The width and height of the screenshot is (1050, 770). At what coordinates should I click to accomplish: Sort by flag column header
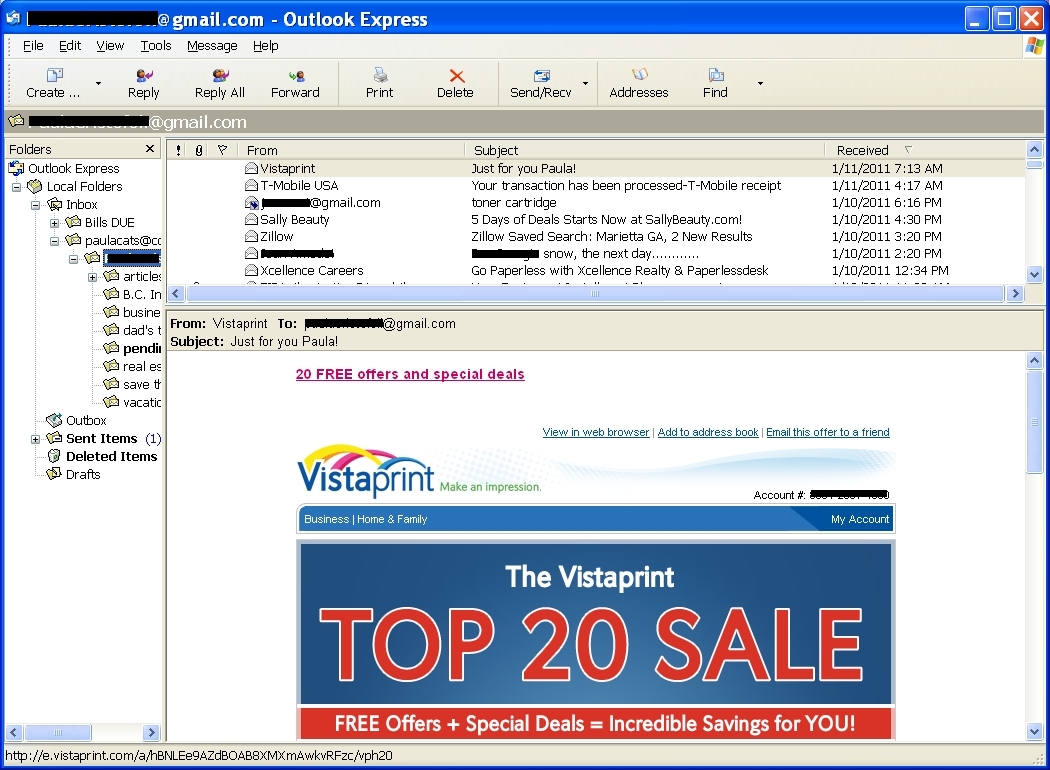click(223, 150)
